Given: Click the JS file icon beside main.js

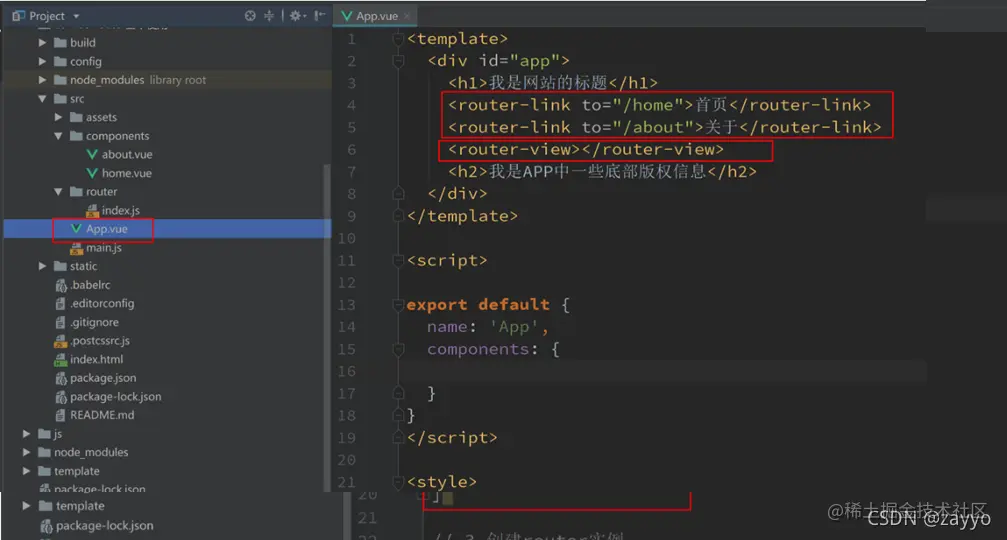Looking at the screenshot, I should point(76,247).
